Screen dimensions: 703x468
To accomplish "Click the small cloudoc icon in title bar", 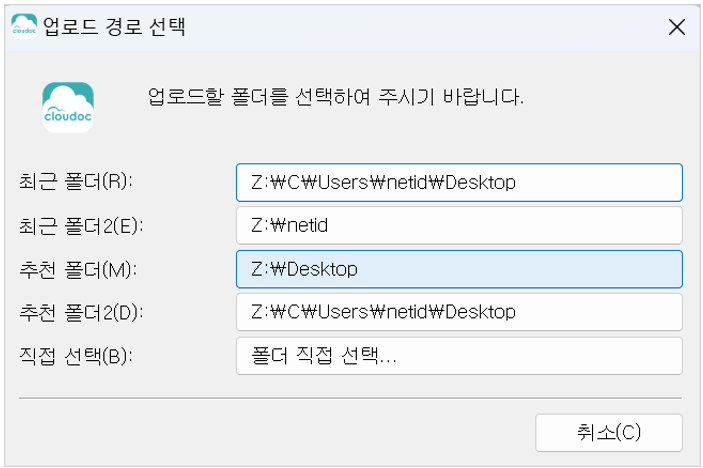I will click(x=24, y=26).
